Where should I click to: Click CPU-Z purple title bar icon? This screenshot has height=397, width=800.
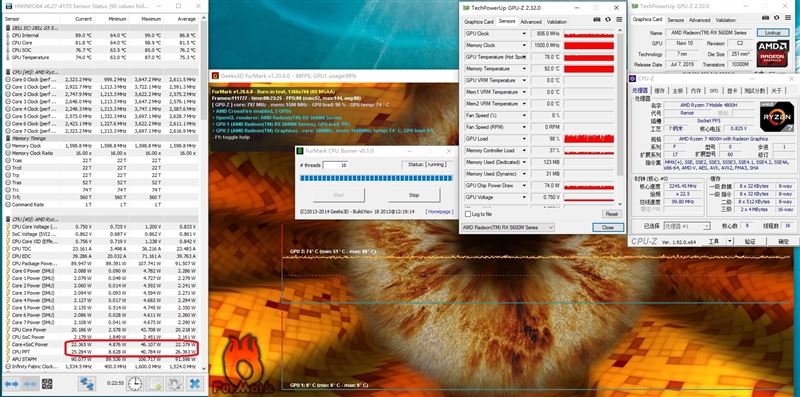pyautogui.click(x=633, y=79)
